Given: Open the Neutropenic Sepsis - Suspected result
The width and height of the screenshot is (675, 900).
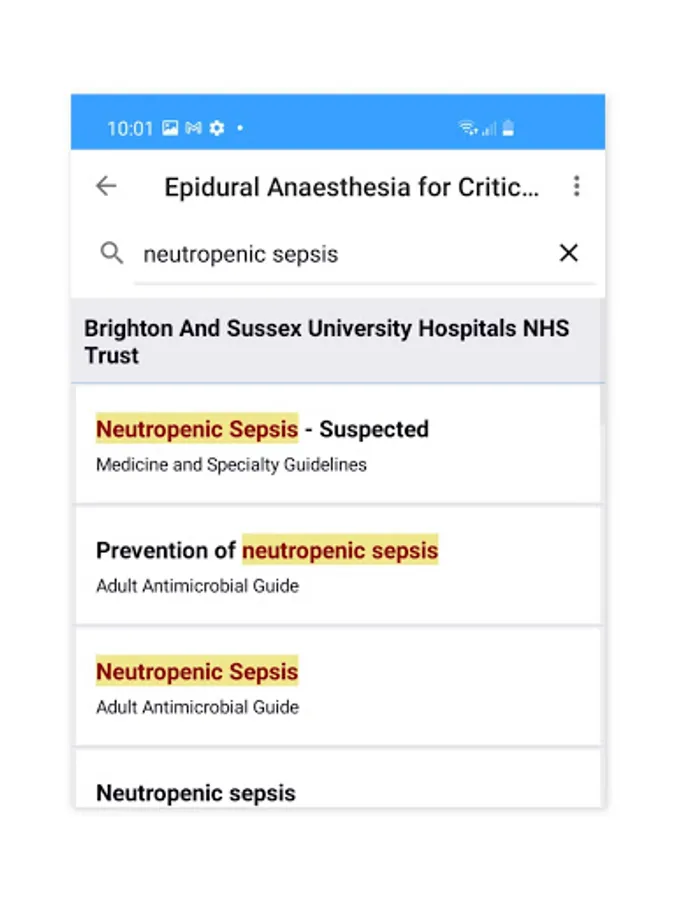Looking at the screenshot, I should (x=337, y=445).
